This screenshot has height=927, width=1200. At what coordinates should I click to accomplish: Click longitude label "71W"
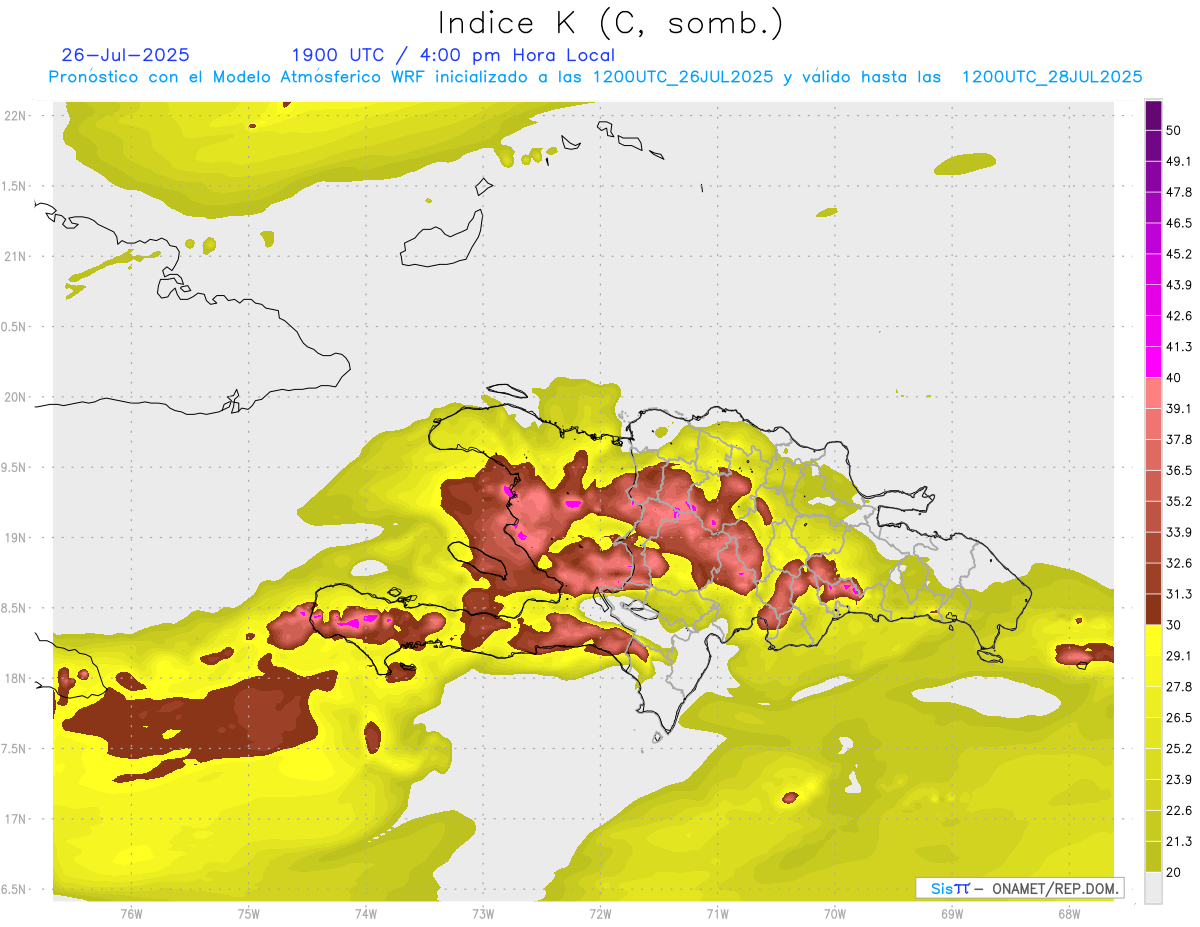pos(717,914)
